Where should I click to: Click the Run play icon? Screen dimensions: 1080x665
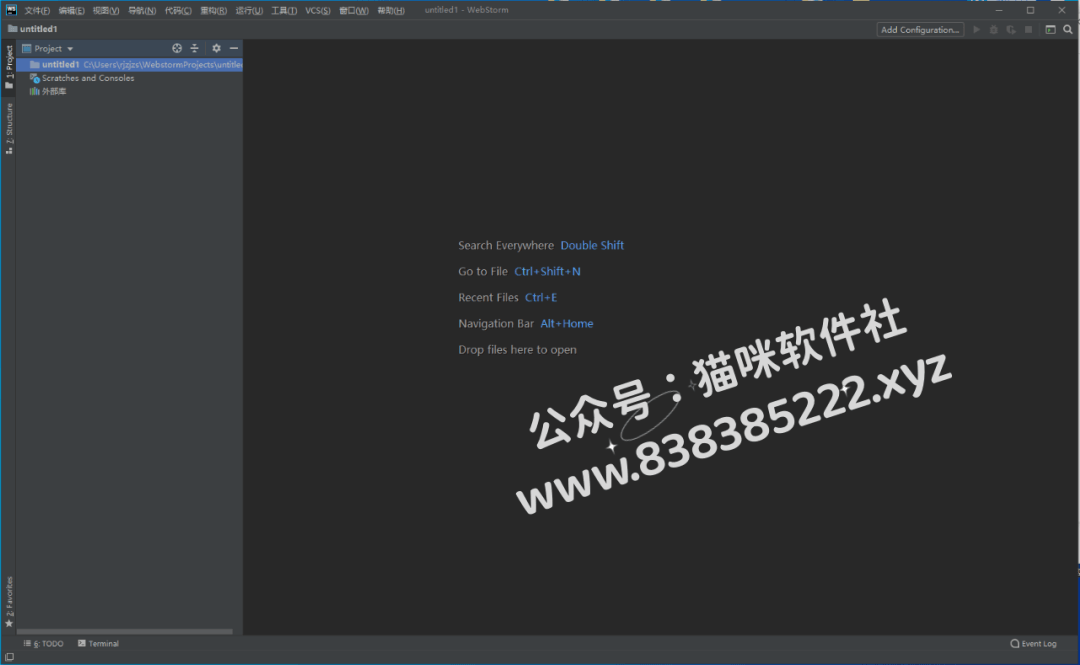tap(976, 30)
